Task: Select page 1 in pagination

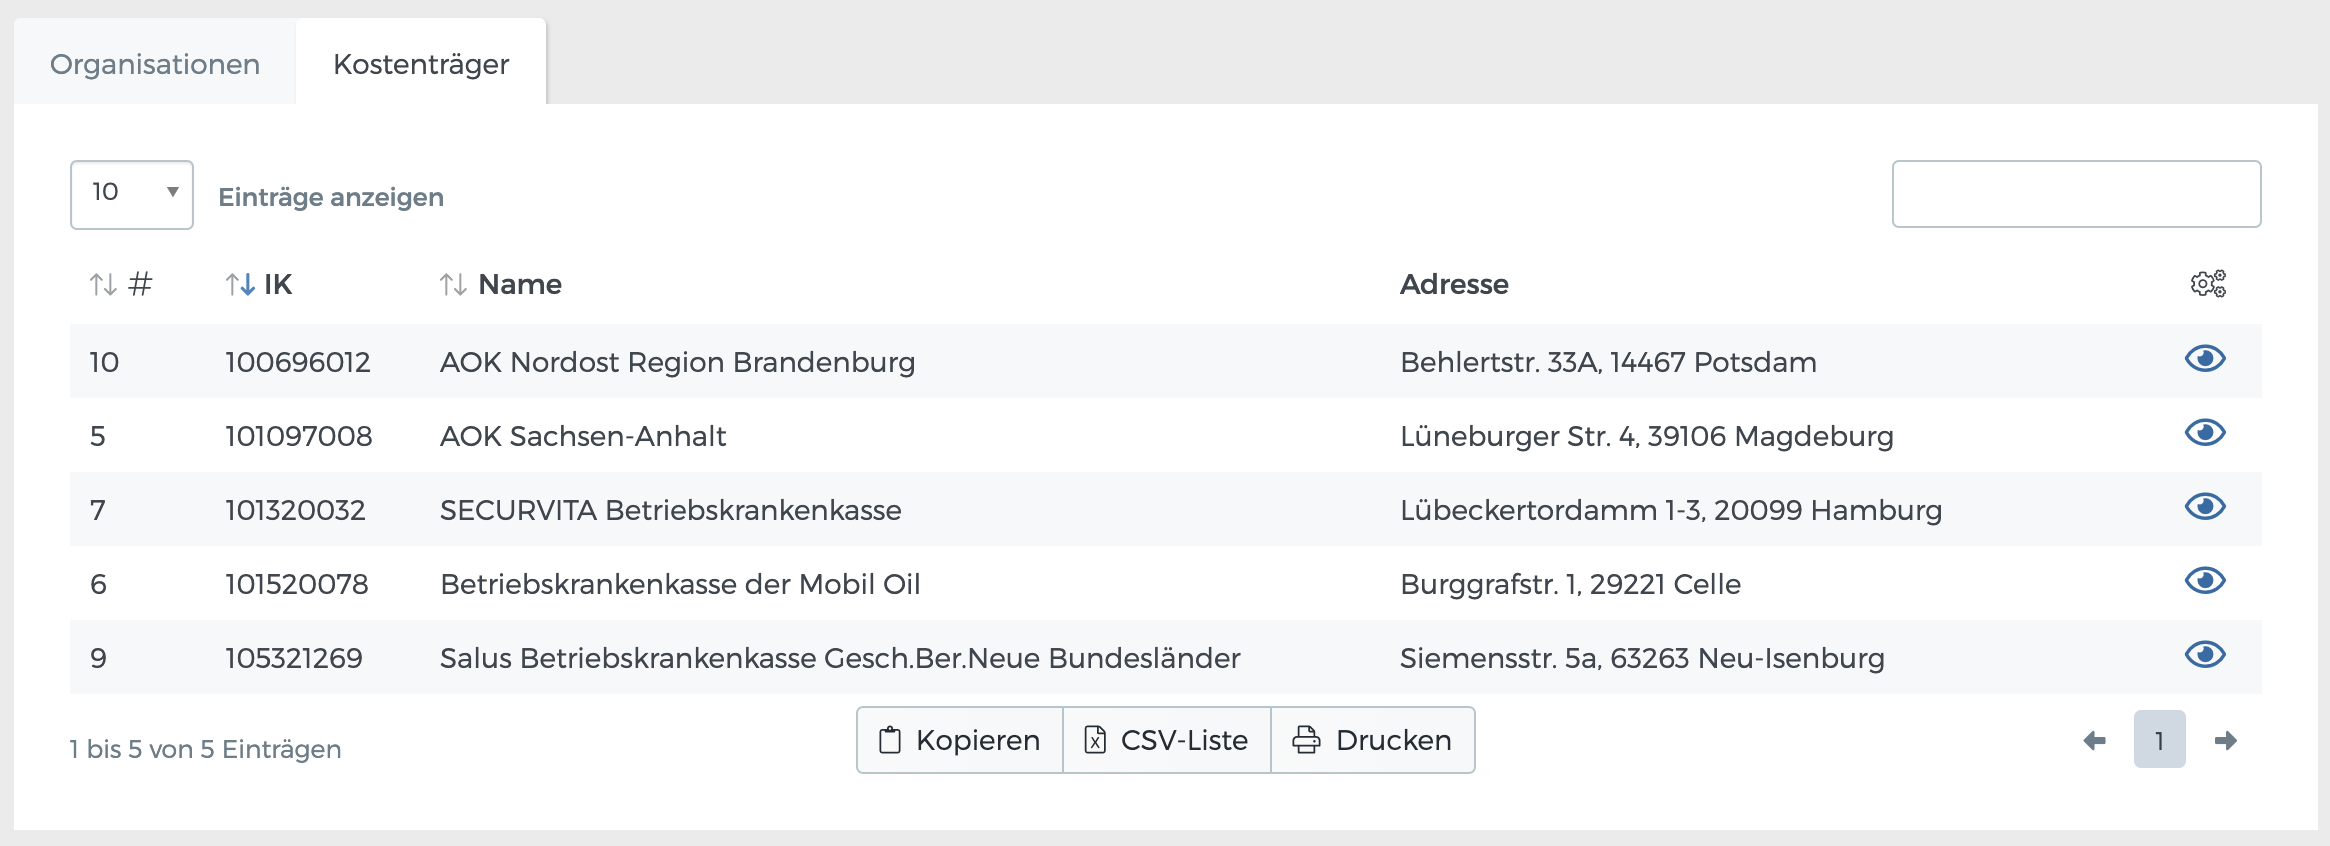Action: click(2160, 739)
